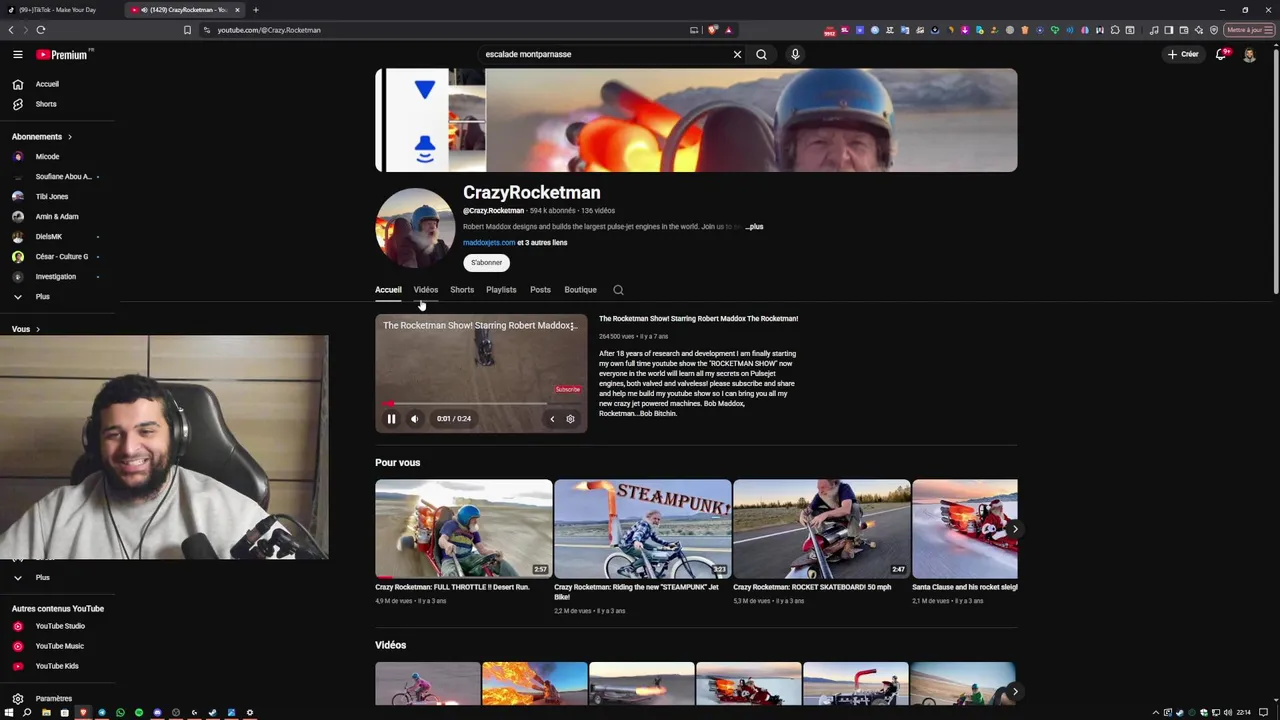This screenshot has width=1280, height=720.
Task: Mute the featured video player
Action: (x=415, y=419)
